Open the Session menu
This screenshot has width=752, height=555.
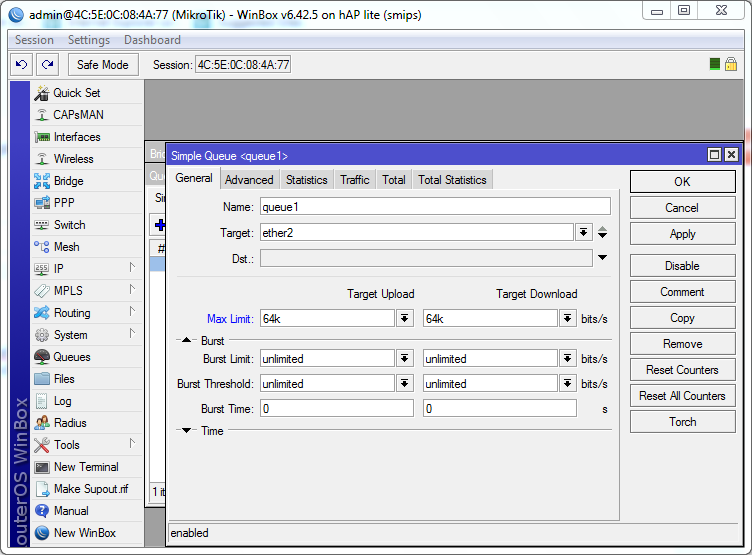tap(34, 40)
